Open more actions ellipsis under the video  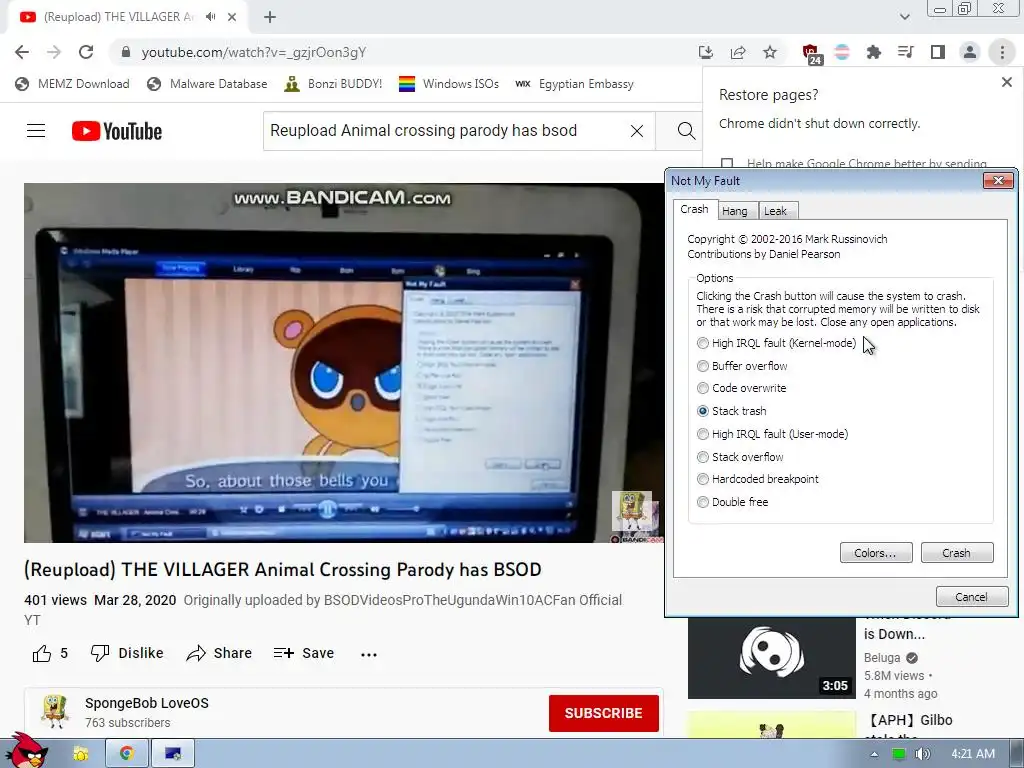point(369,654)
